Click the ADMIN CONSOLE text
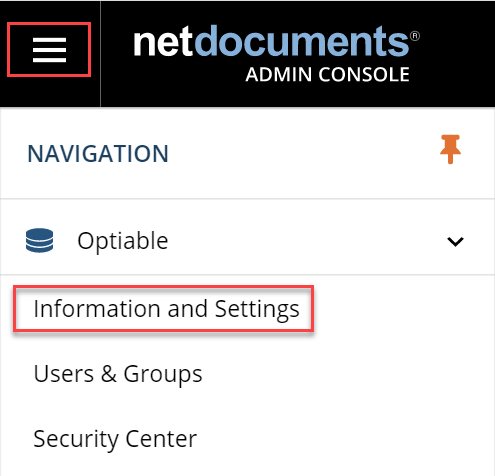495x476 pixels. click(328, 74)
